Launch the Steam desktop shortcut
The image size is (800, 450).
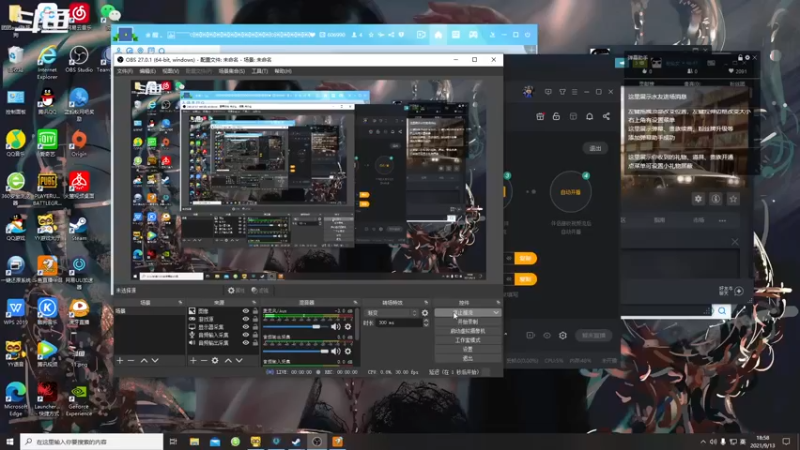coord(79,228)
